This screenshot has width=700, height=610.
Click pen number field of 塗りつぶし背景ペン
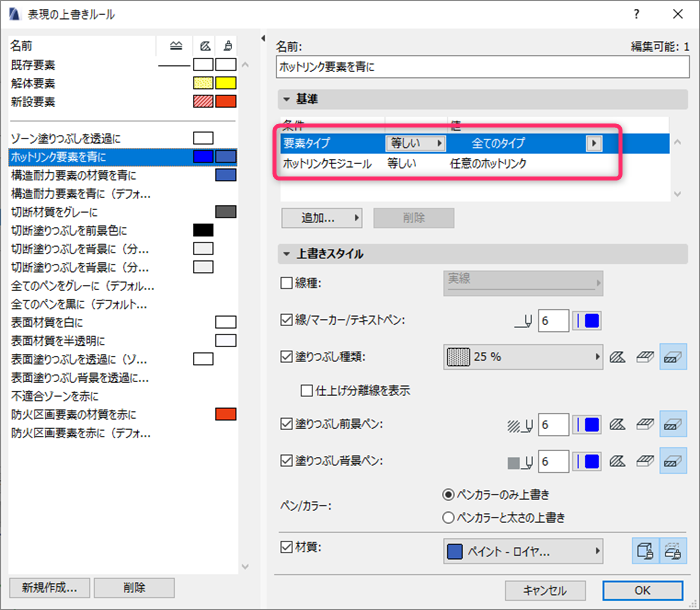coord(554,461)
